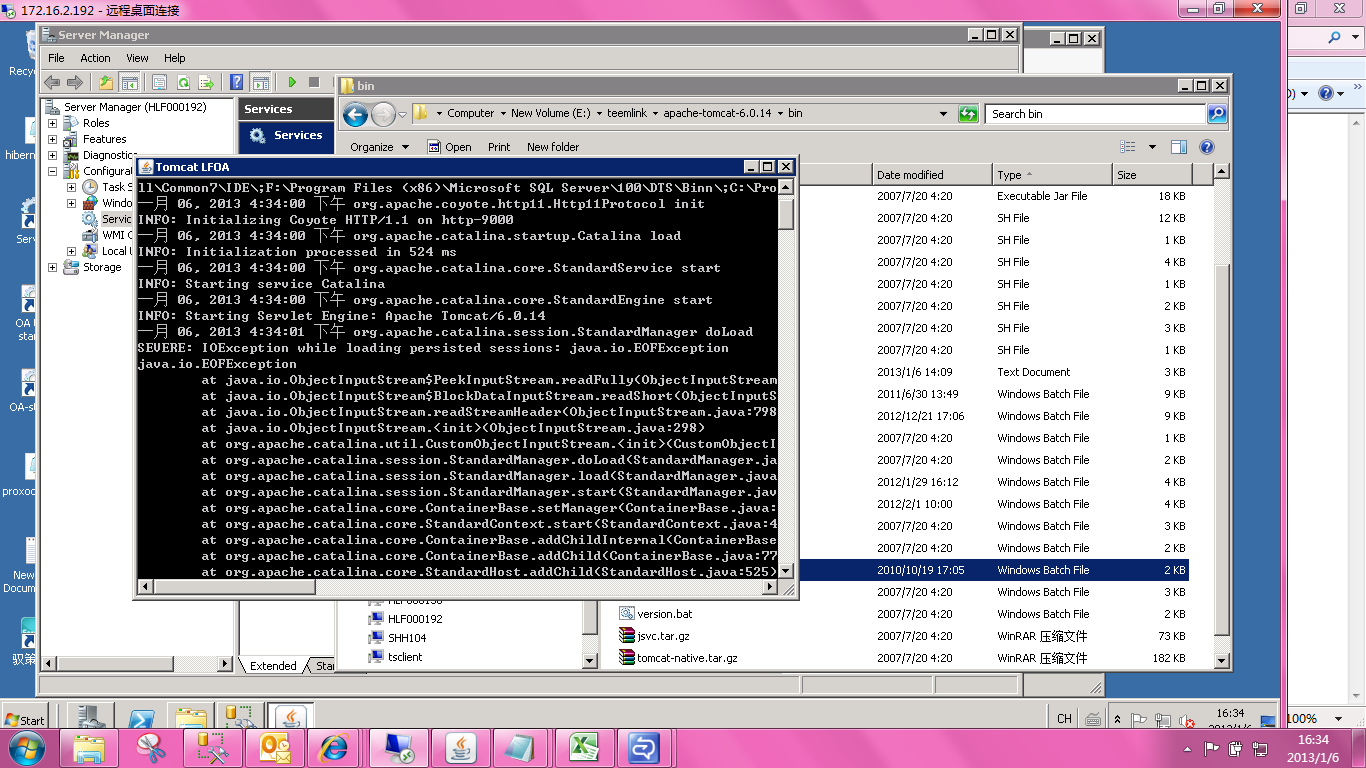Sort files by Date modified column
The width and height of the screenshot is (1366, 768).
tap(932, 175)
